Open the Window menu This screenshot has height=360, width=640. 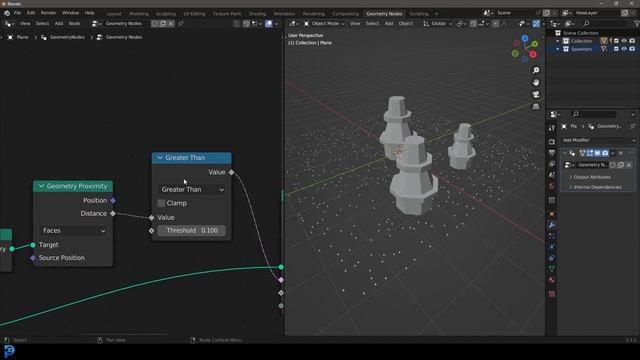click(70, 13)
